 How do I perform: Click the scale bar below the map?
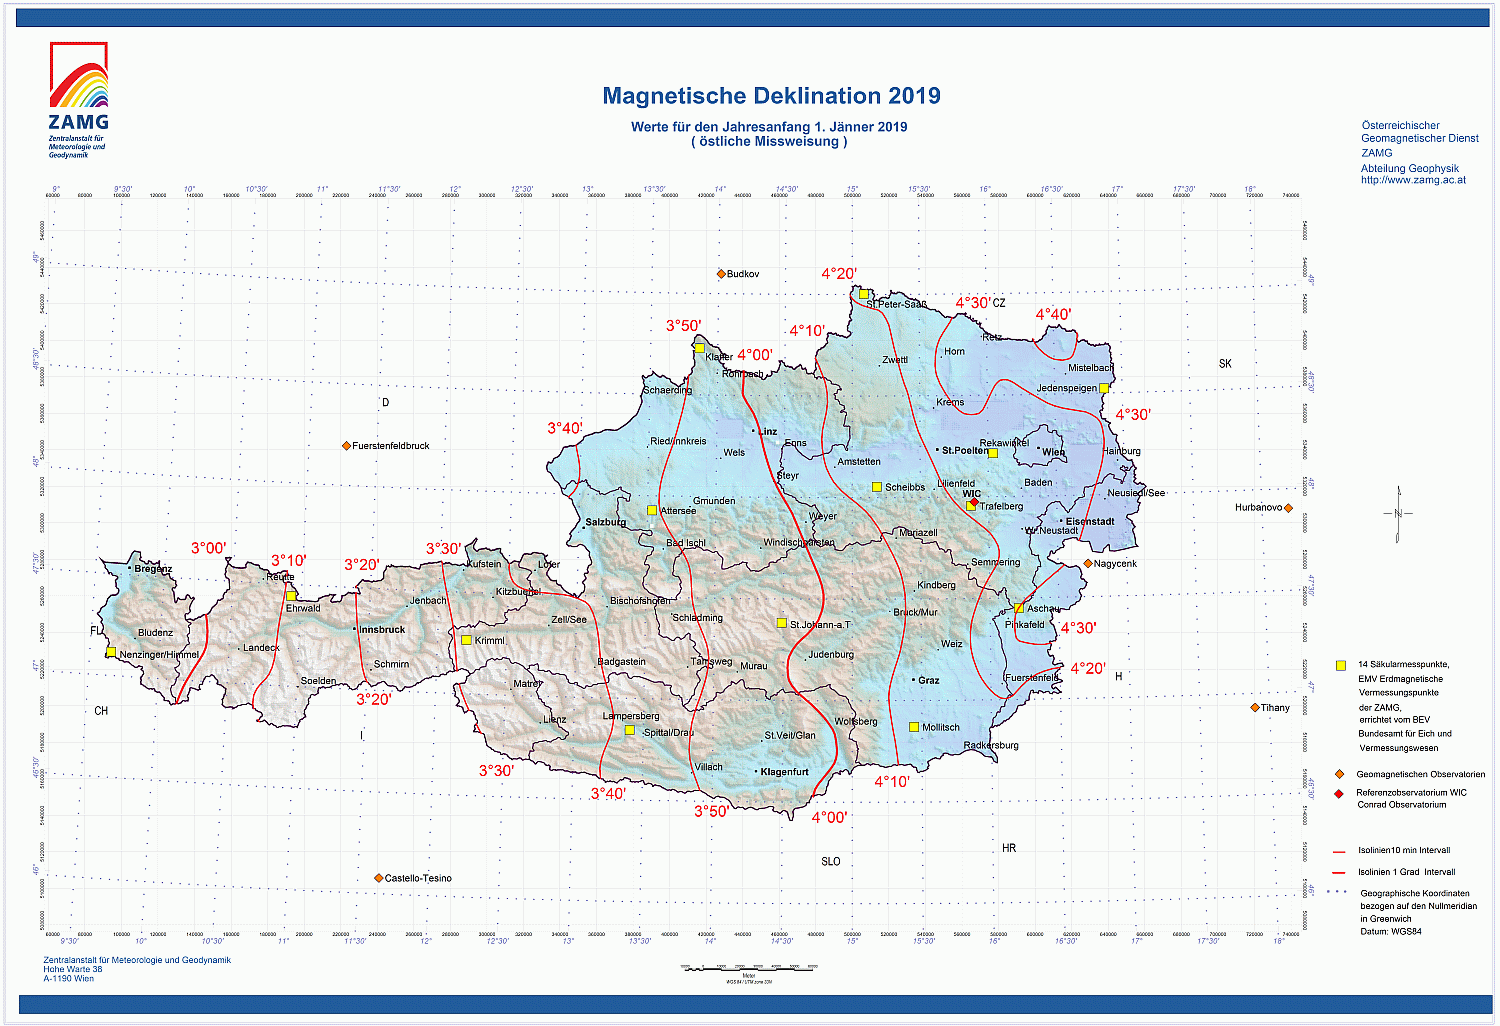(749, 967)
